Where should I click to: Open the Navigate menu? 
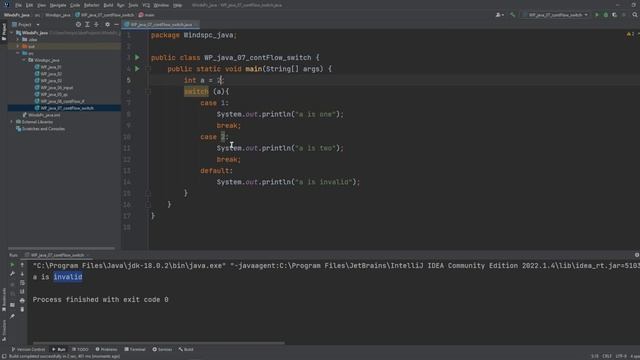pos(58,5)
